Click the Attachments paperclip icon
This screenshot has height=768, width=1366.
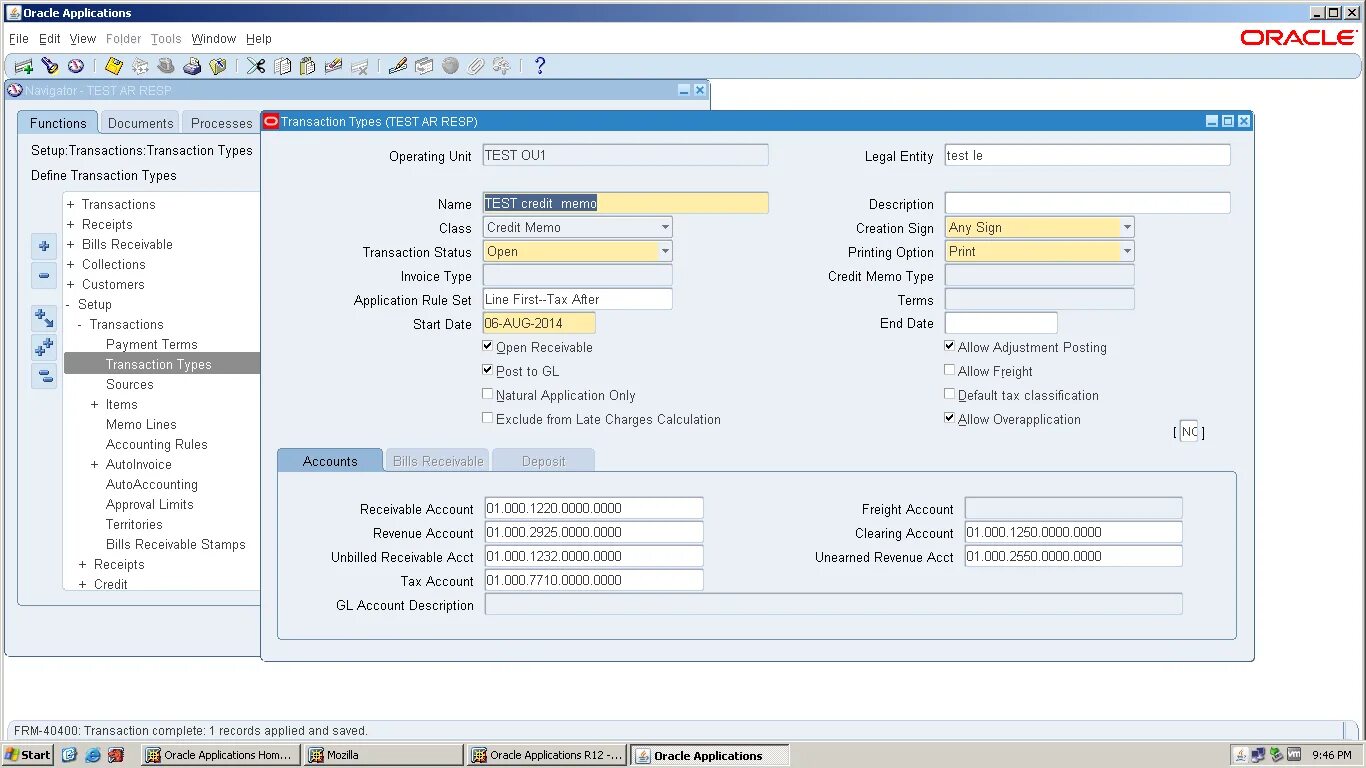point(476,66)
